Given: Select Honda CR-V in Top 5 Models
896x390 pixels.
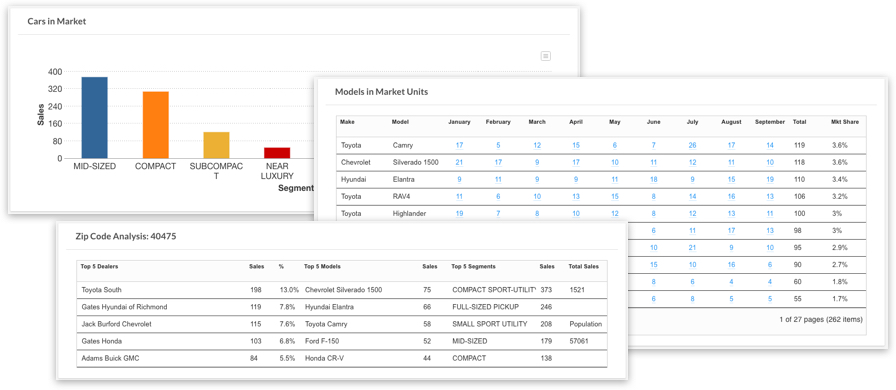Looking at the screenshot, I should 324,358.
